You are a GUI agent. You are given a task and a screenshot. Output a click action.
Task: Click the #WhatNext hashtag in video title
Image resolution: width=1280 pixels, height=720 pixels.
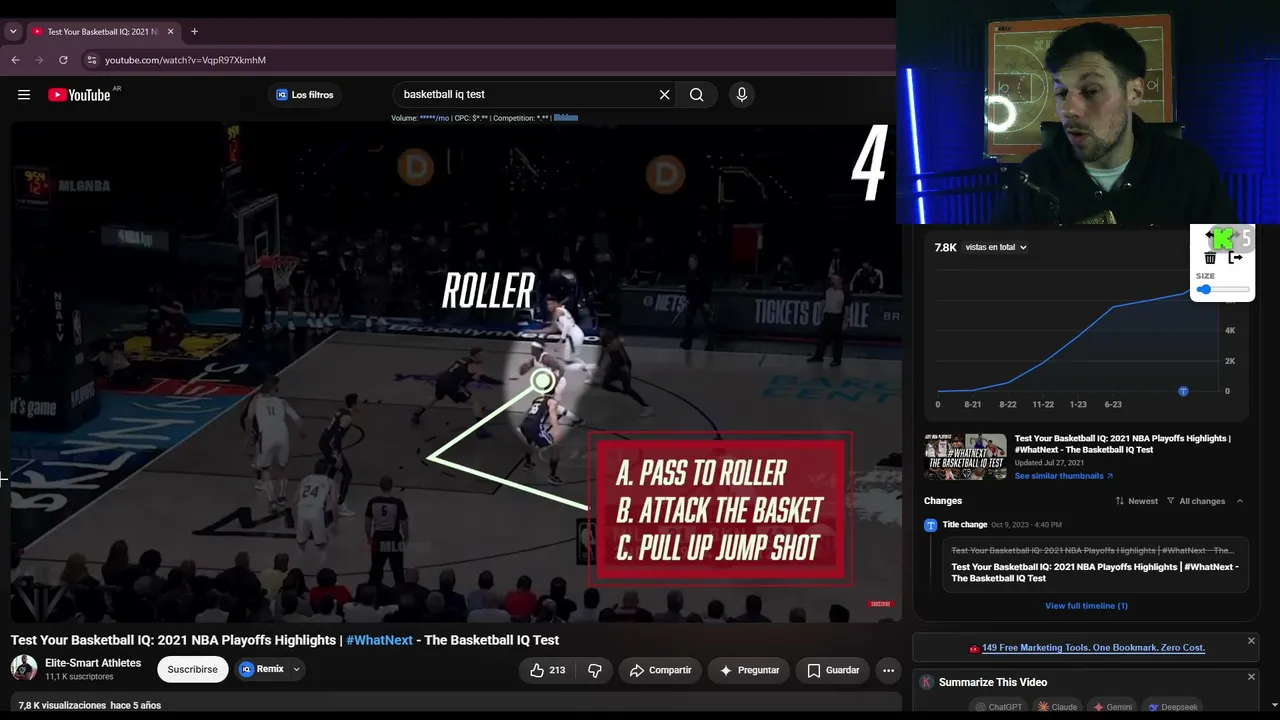click(379, 640)
